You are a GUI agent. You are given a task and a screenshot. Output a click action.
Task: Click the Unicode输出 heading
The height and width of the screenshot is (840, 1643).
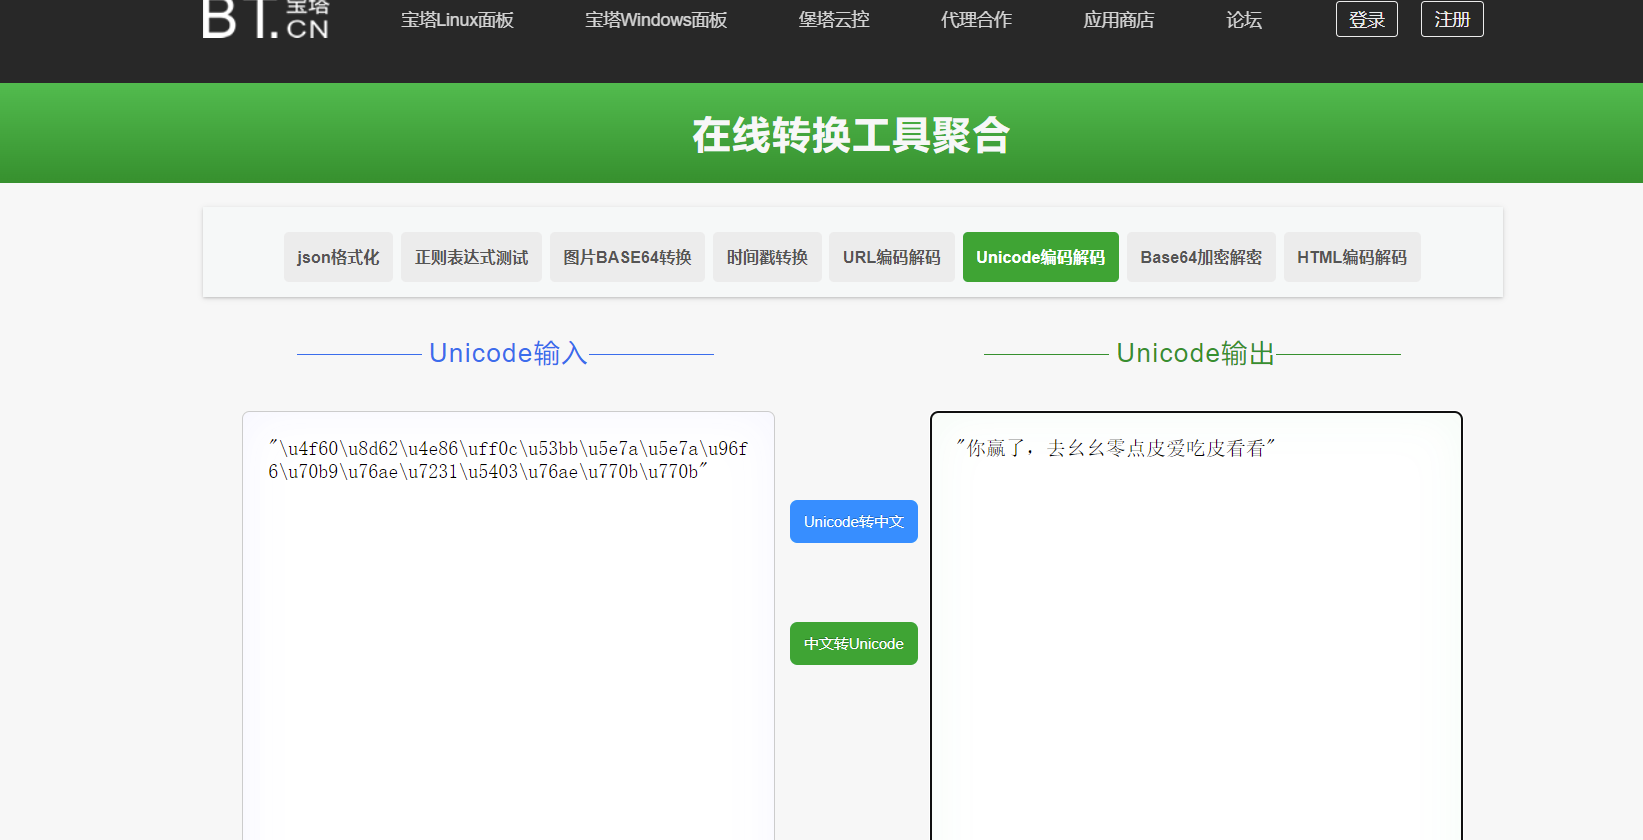click(x=1196, y=353)
